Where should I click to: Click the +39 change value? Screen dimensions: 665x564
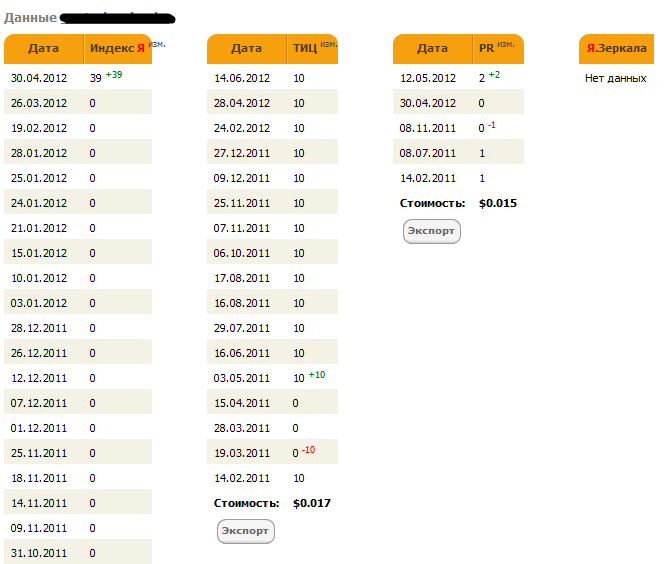[x=114, y=75]
